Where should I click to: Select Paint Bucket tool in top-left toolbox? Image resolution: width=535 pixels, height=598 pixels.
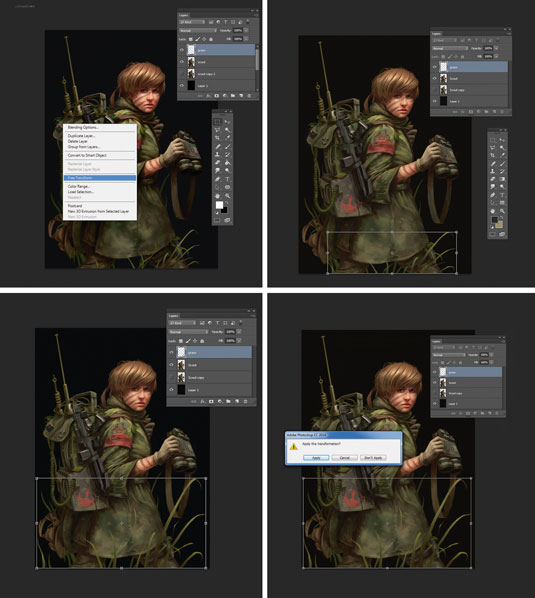pos(227,162)
